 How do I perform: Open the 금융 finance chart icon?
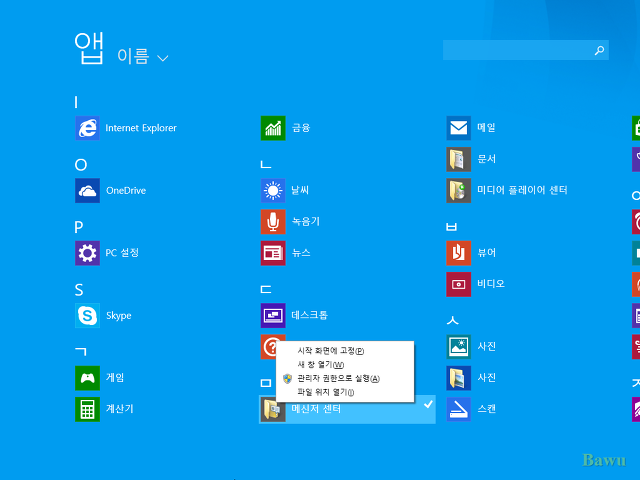pyautogui.click(x=273, y=128)
